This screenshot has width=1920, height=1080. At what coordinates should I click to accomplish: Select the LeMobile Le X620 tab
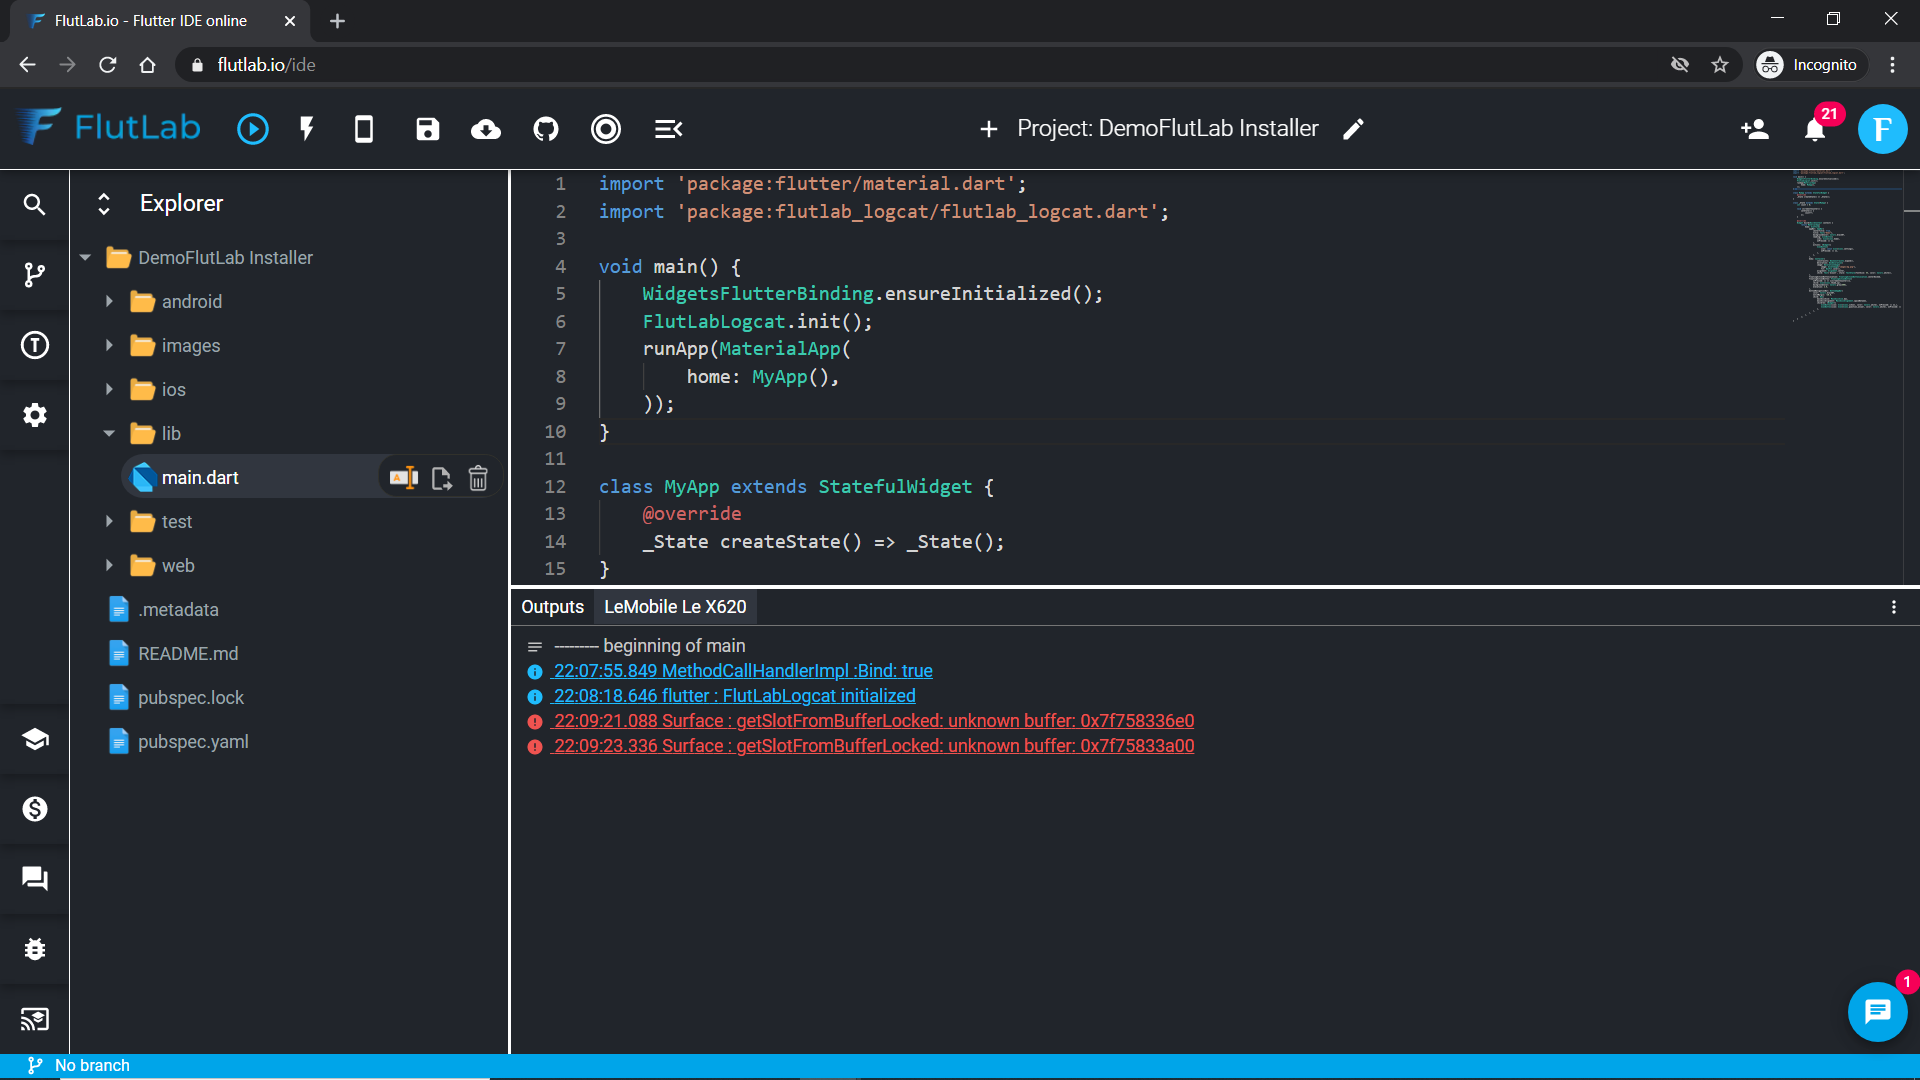(675, 607)
